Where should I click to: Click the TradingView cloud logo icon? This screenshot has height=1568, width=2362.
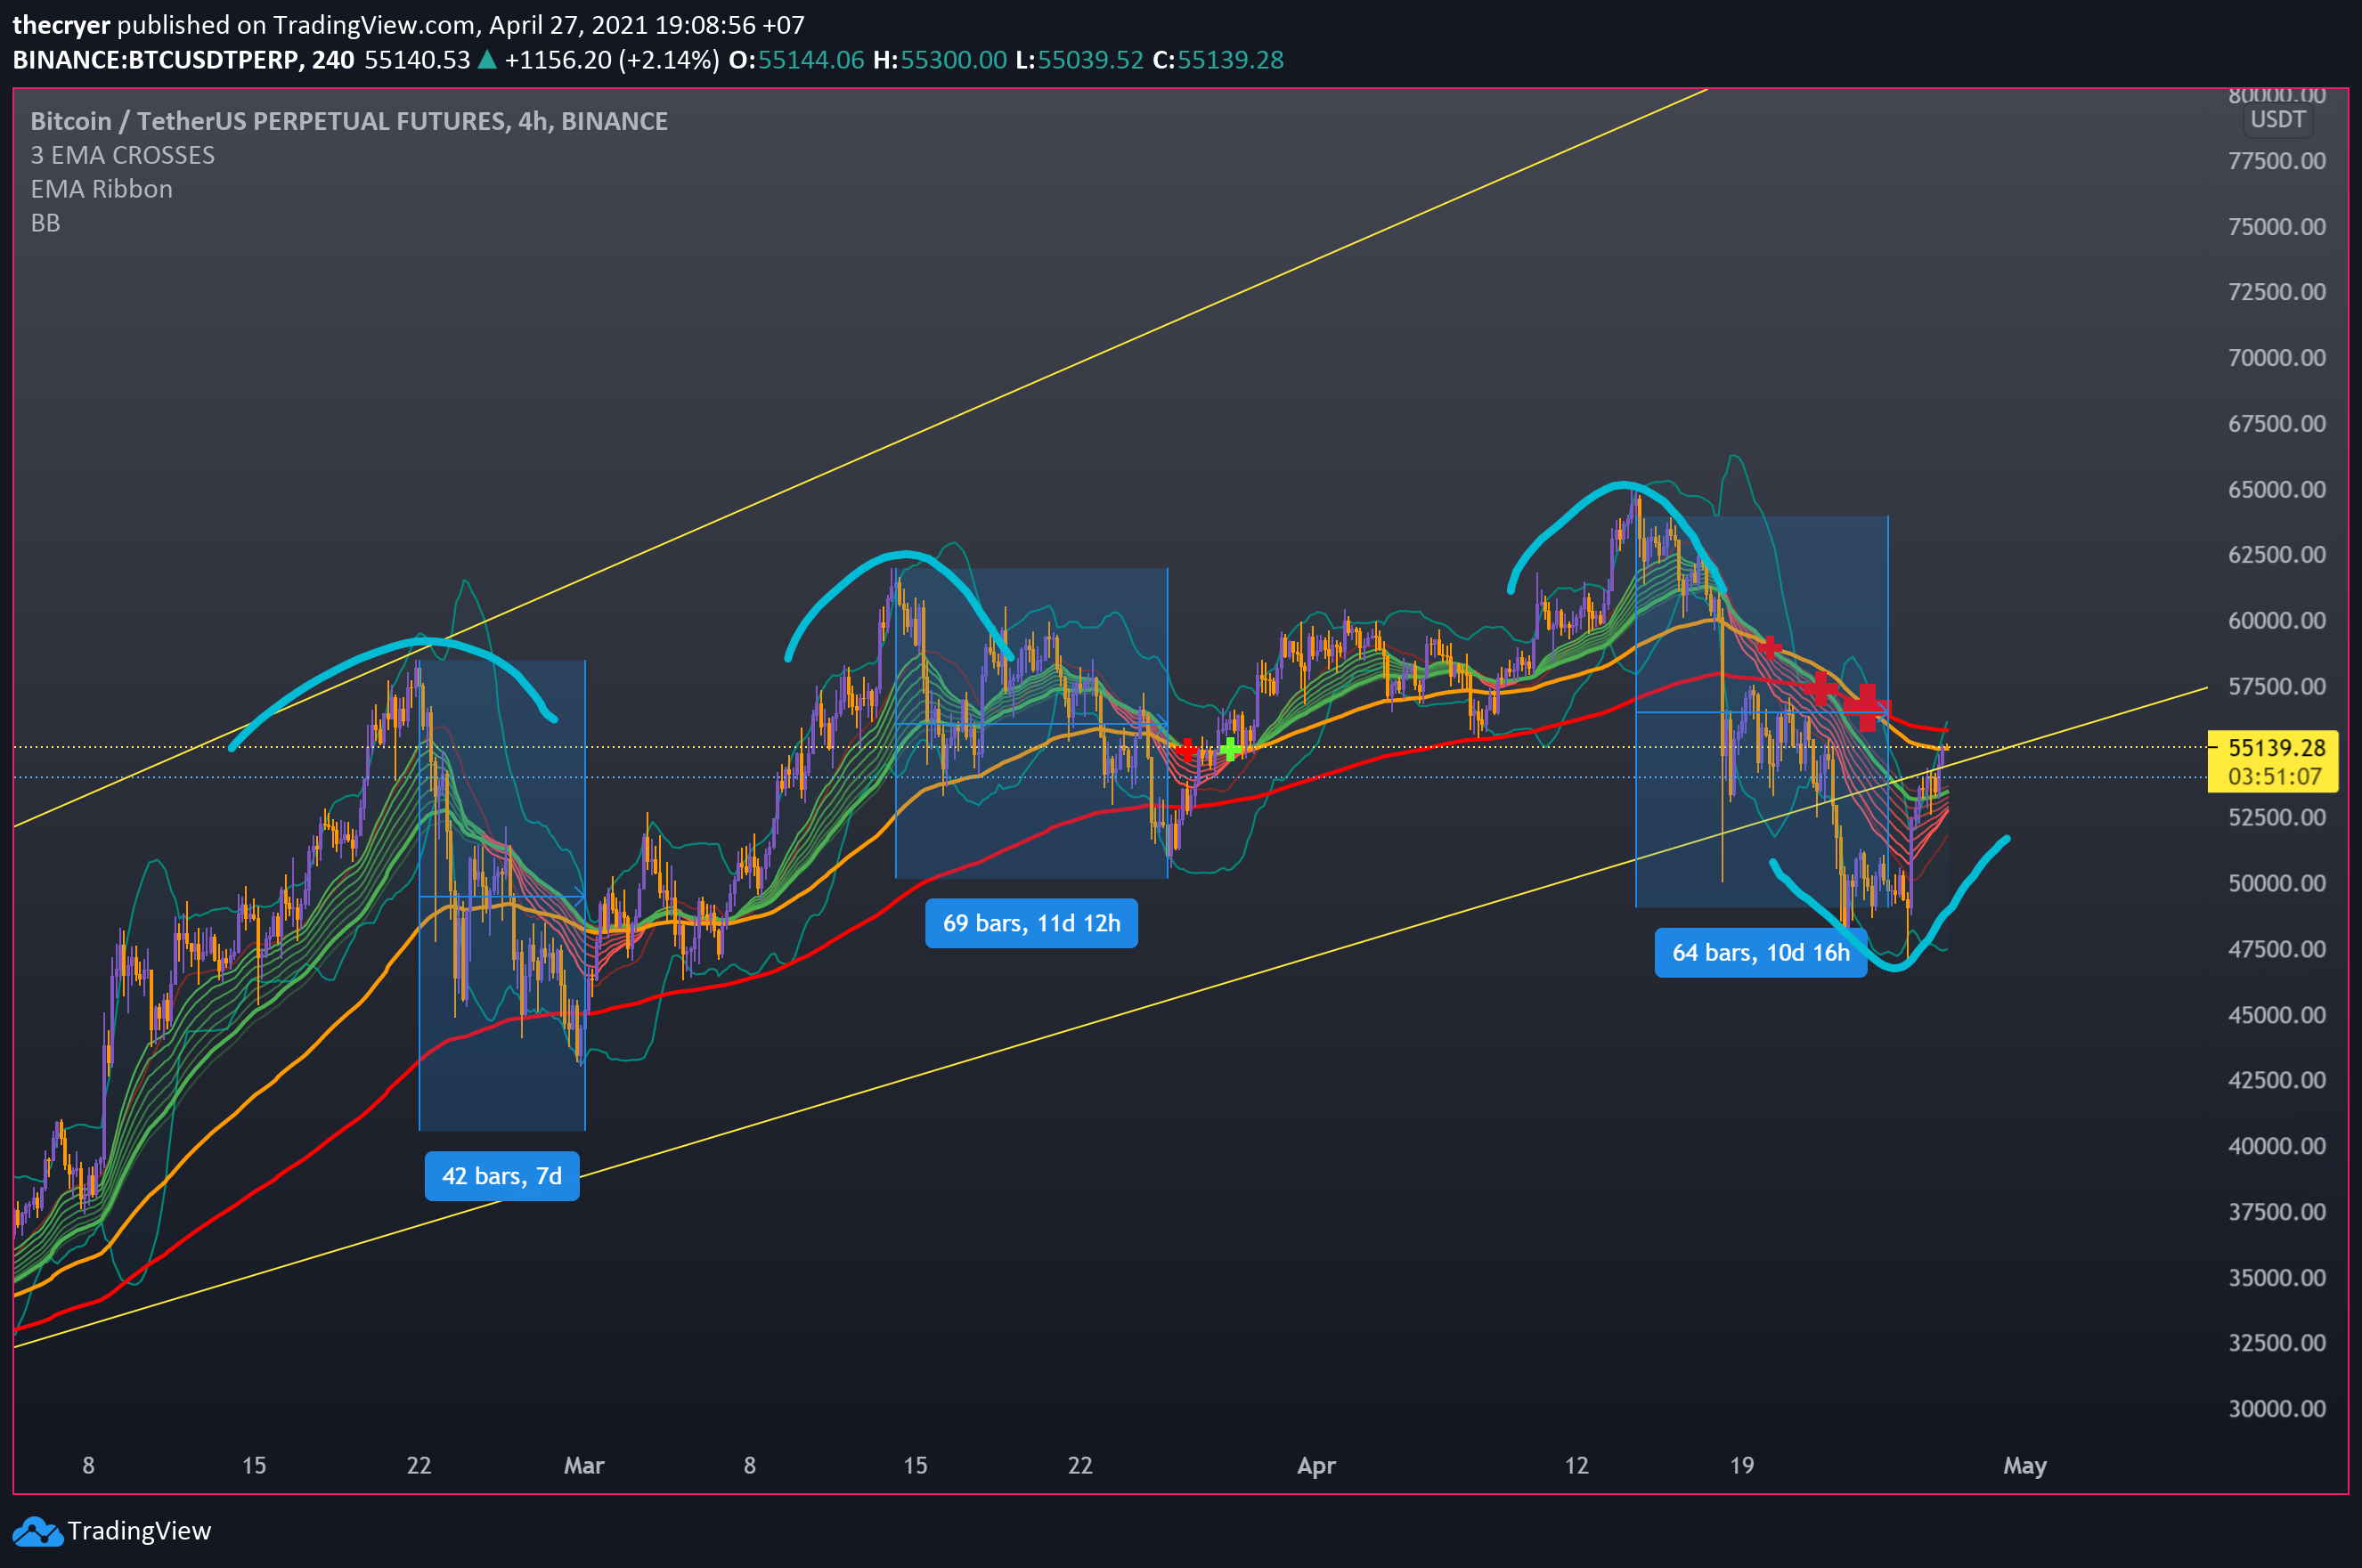point(38,1531)
